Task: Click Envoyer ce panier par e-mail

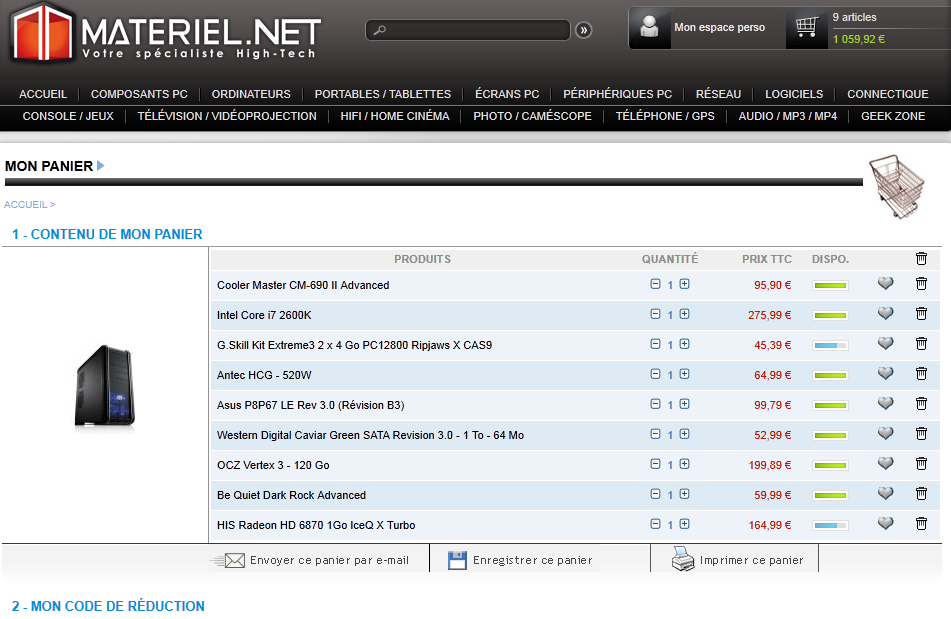Action: tap(318, 560)
